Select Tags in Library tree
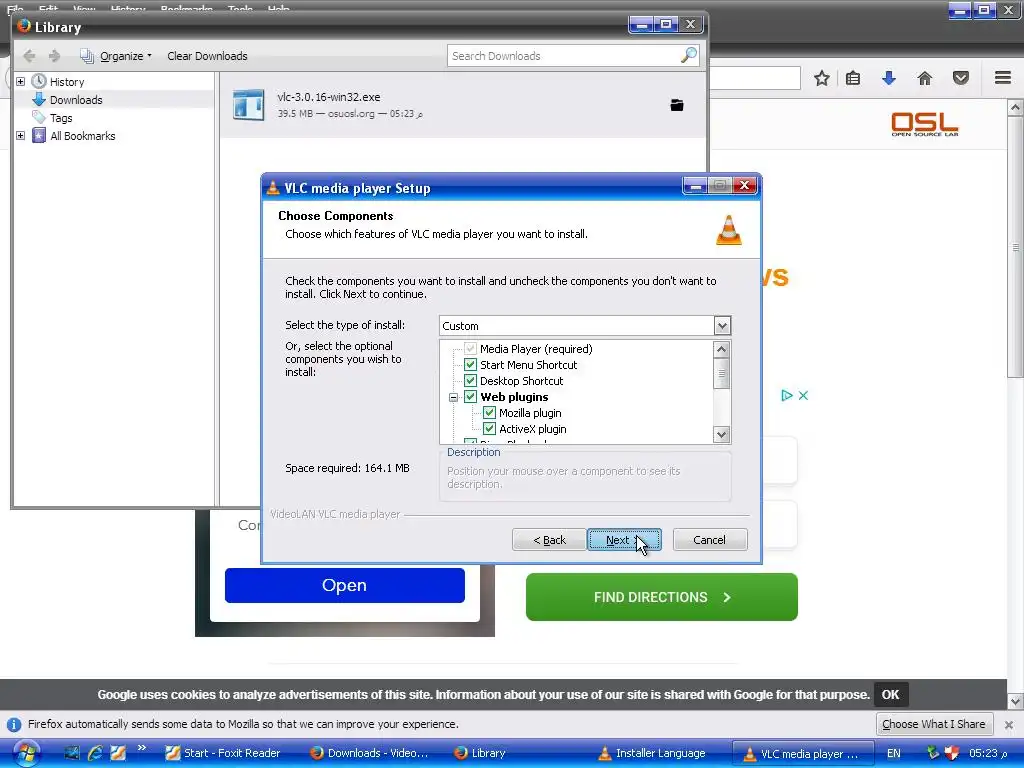The width and height of the screenshot is (1024, 768). tap(61, 118)
